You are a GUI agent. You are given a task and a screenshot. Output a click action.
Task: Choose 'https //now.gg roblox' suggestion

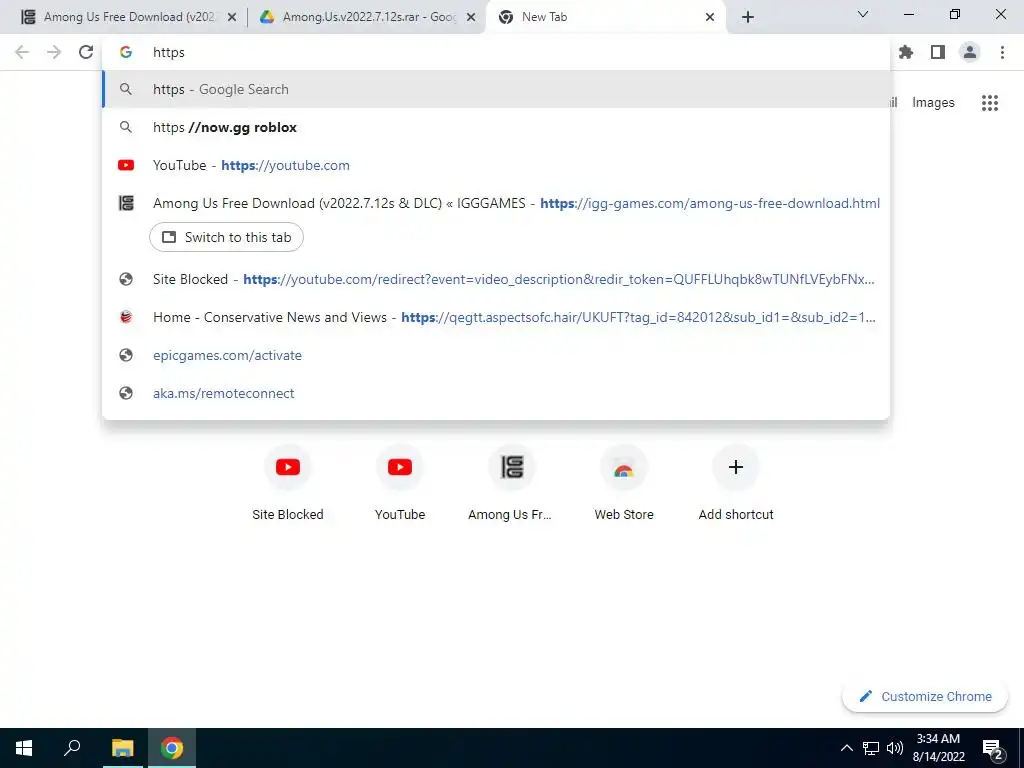click(x=496, y=127)
